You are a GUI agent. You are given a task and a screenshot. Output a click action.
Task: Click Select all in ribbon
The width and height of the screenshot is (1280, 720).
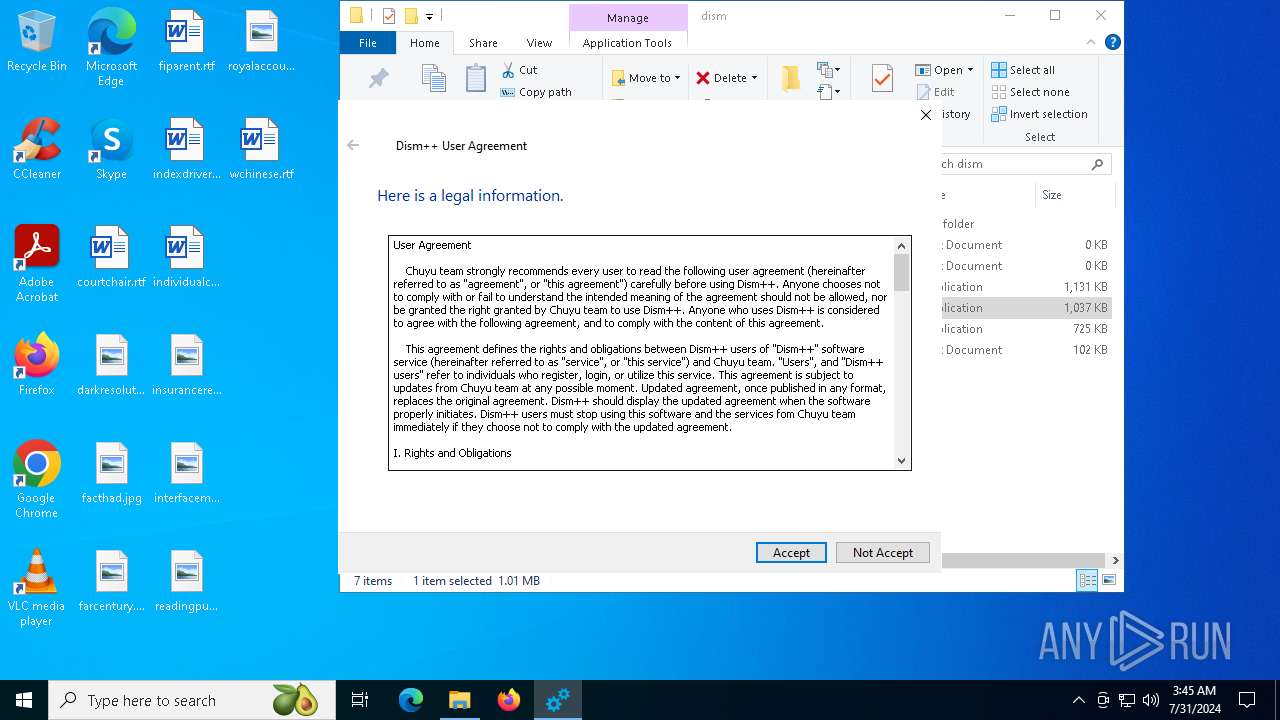point(1023,70)
